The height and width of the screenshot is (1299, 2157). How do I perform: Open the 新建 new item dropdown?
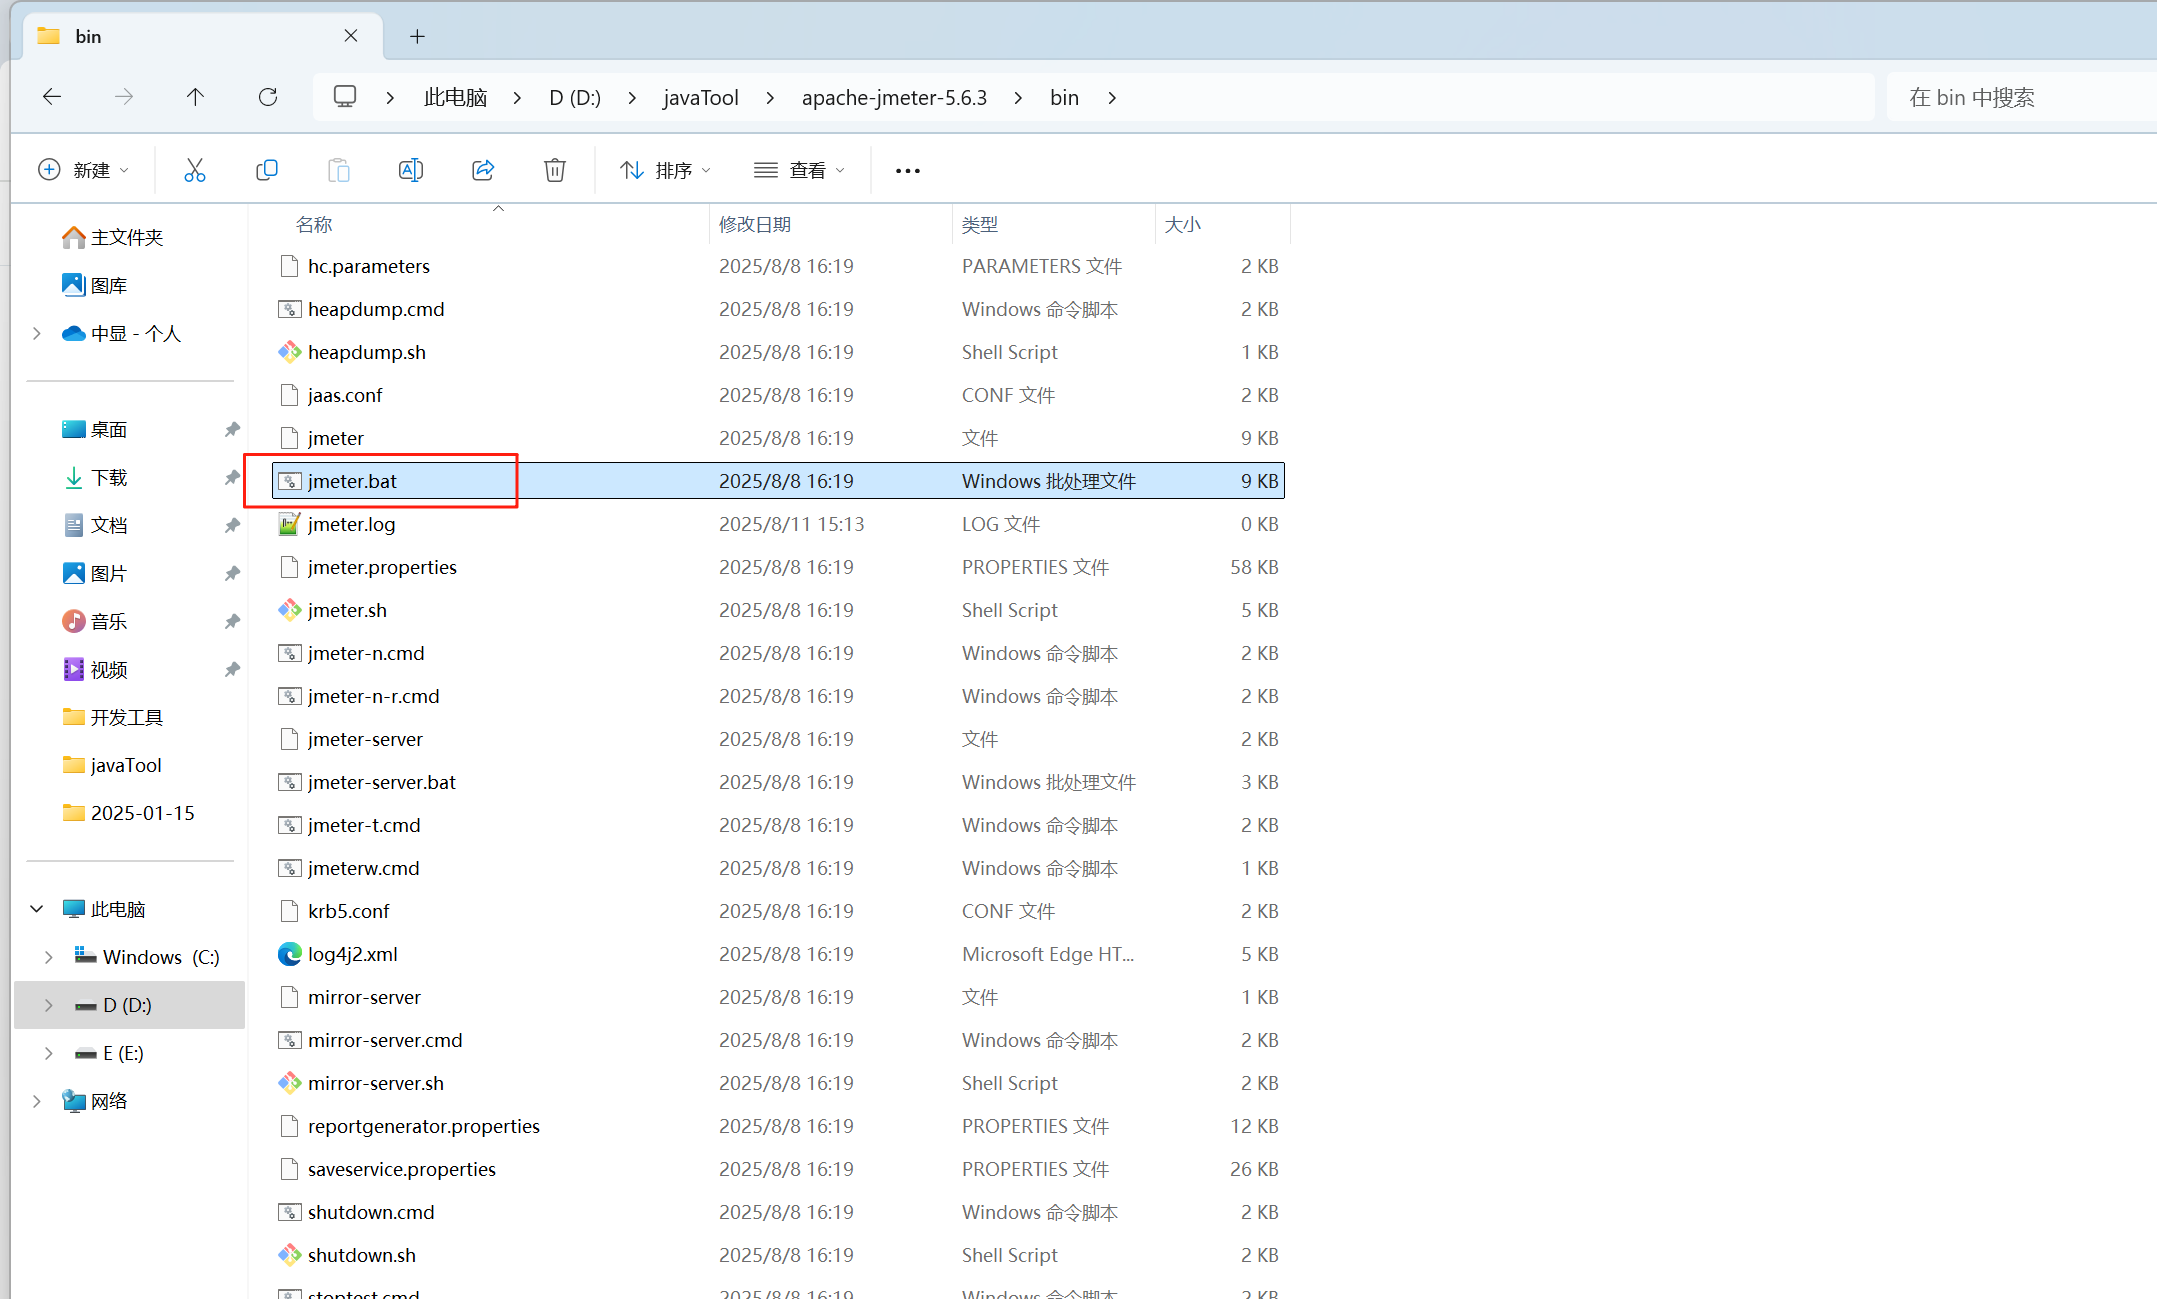(84, 170)
